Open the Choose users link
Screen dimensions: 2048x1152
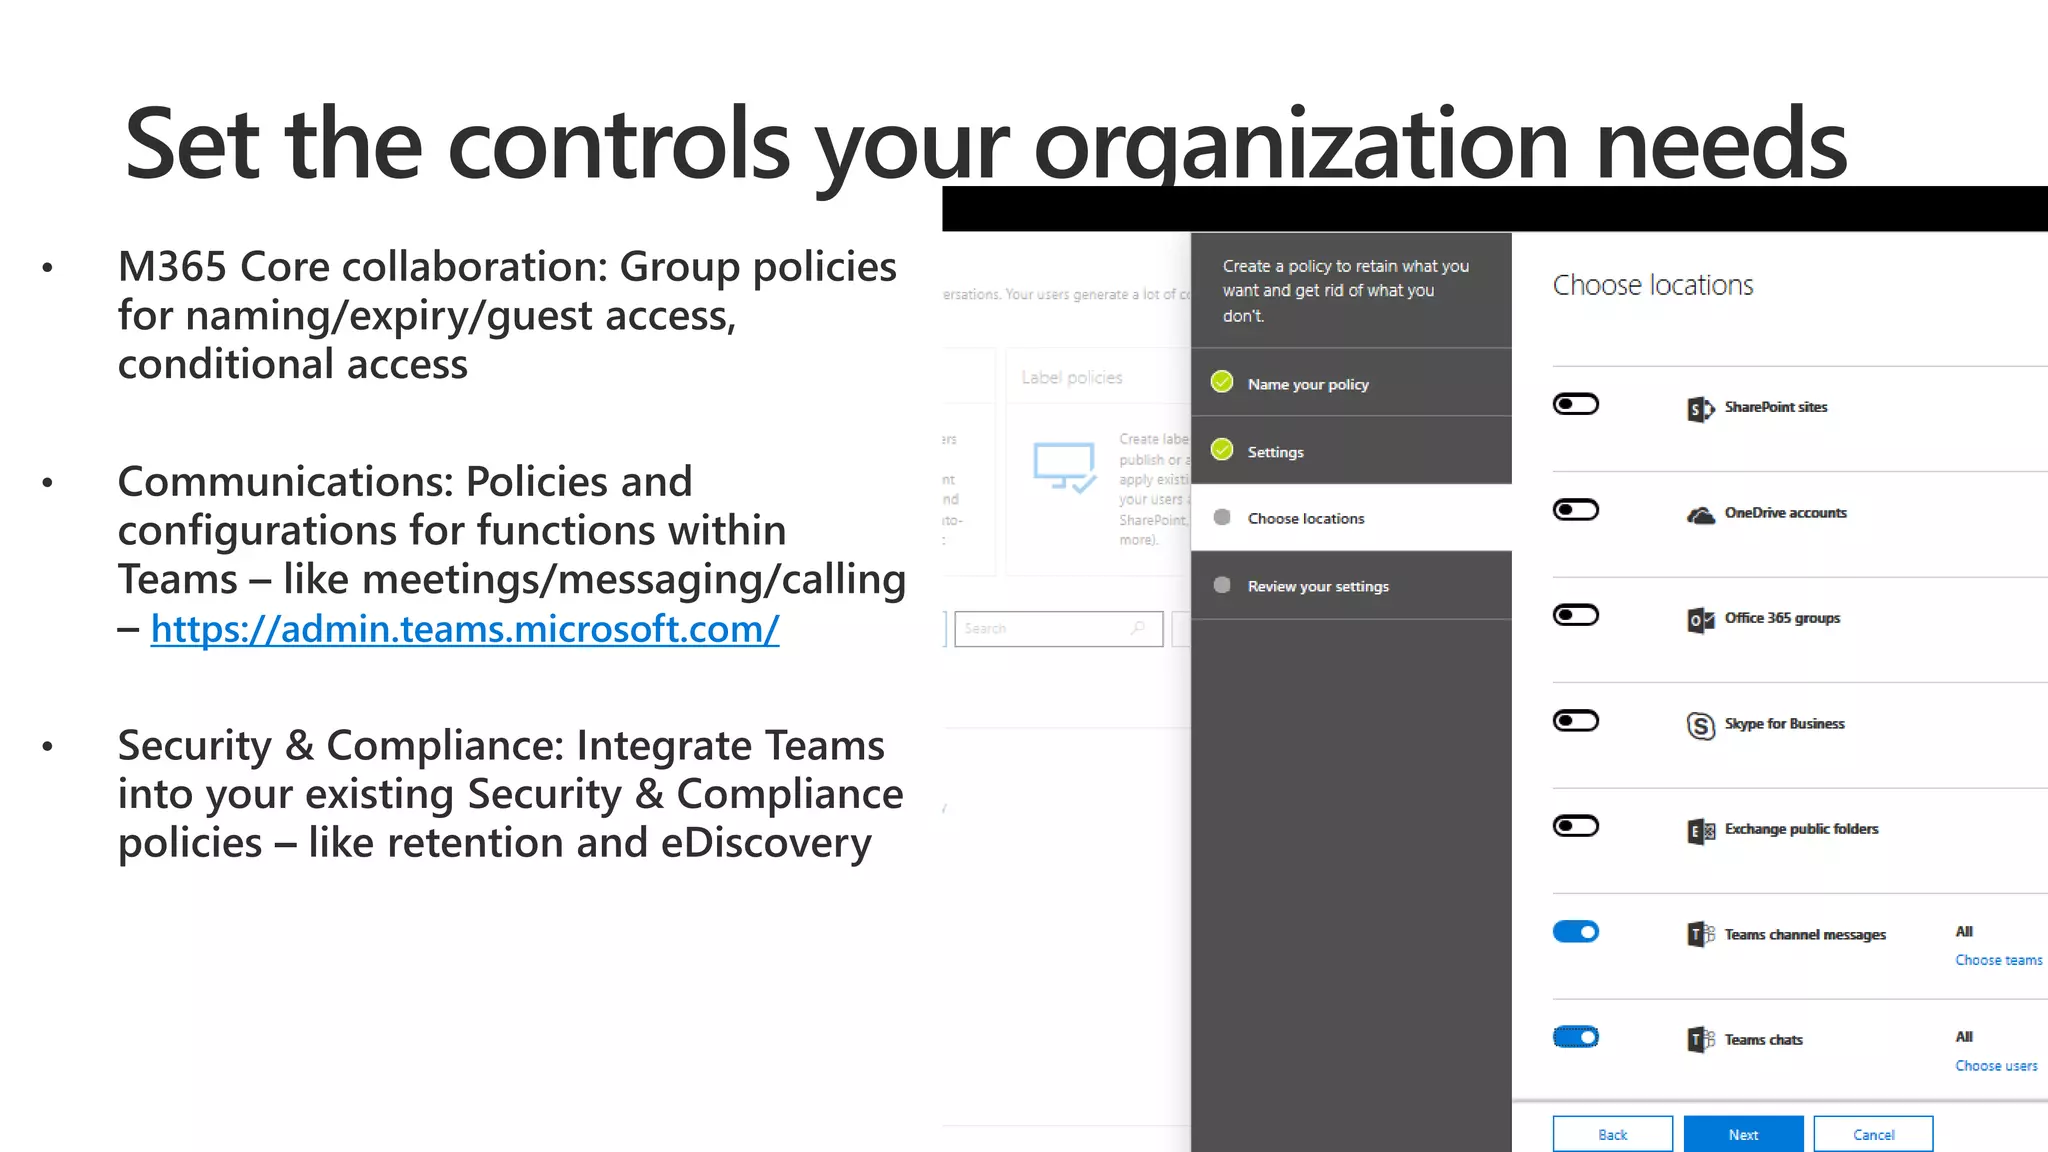coord(1996,1066)
